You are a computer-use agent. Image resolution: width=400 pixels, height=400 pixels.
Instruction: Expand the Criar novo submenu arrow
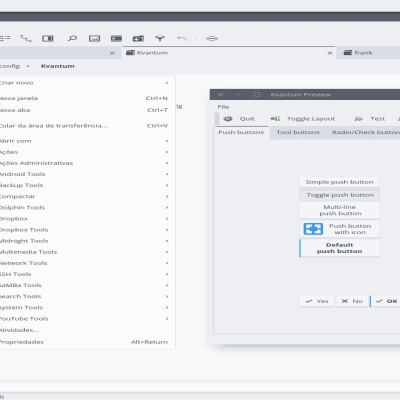pyautogui.click(x=167, y=83)
